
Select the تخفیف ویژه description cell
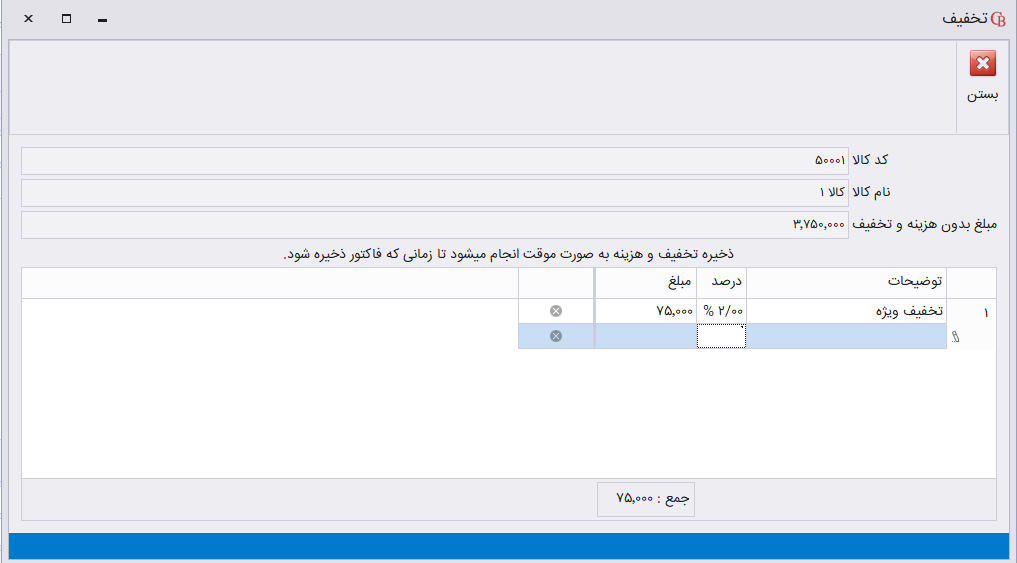coord(846,311)
